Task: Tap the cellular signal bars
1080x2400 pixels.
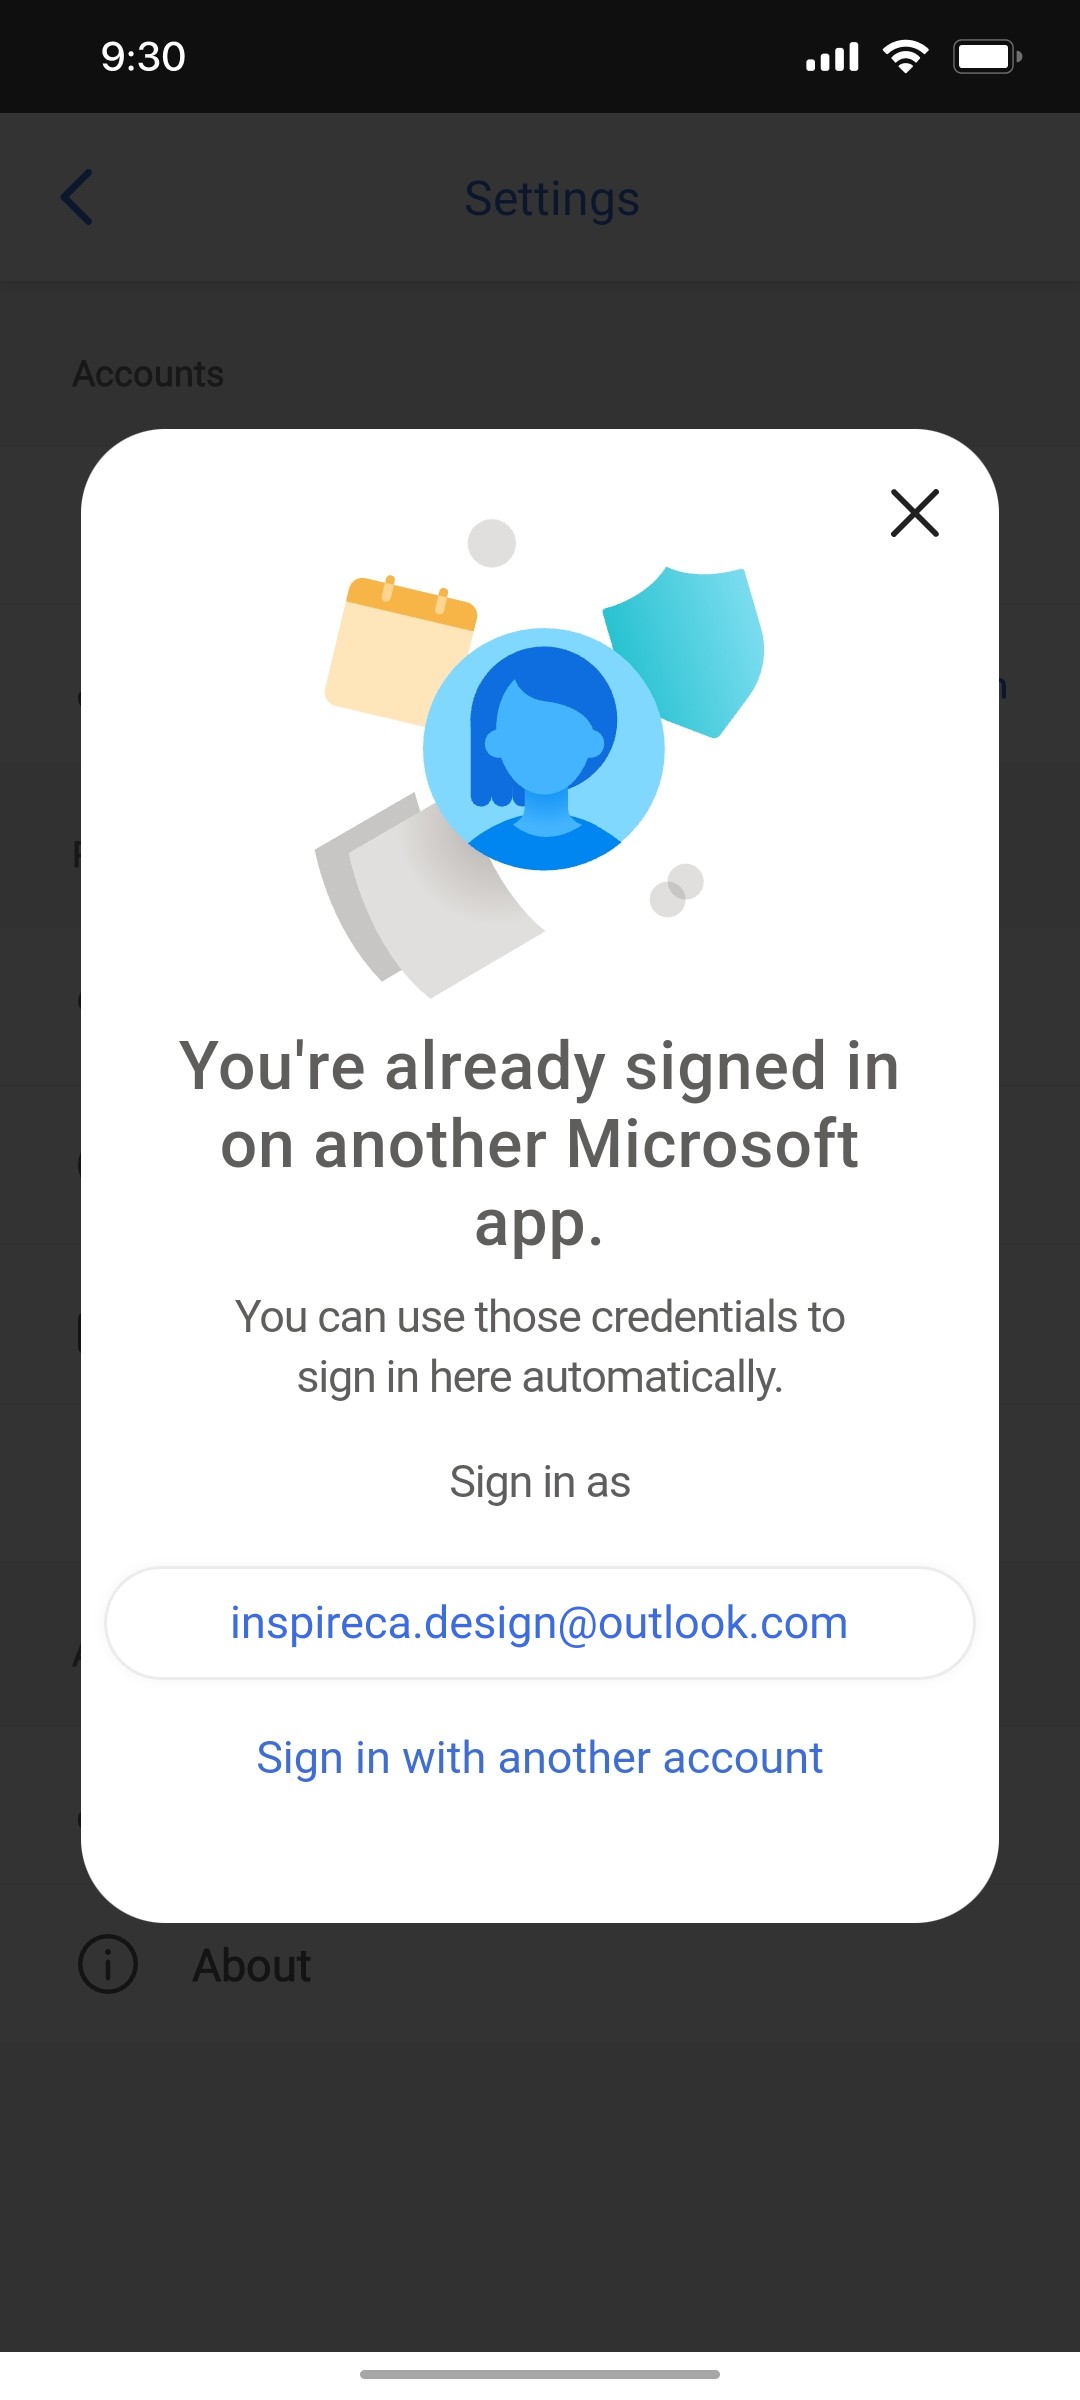Action: [832, 56]
